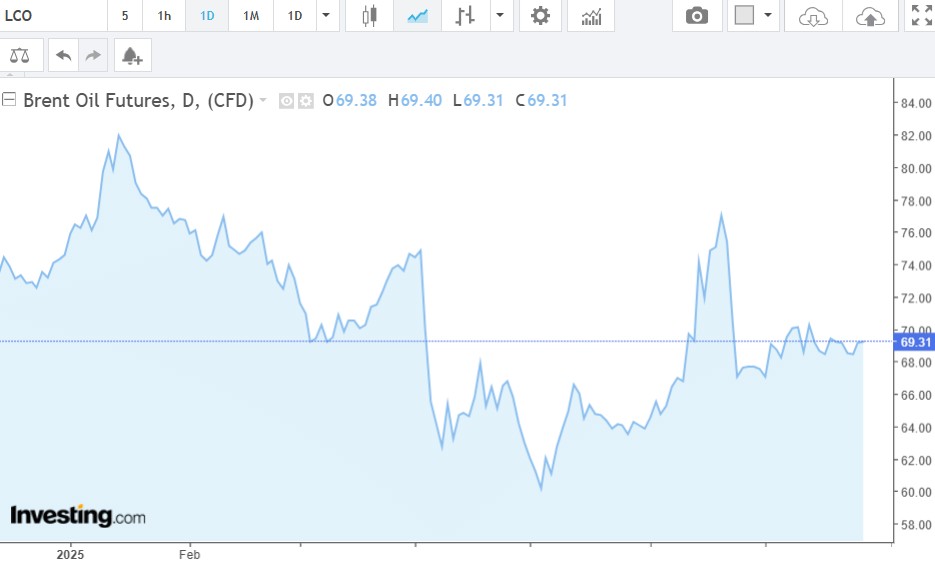This screenshot has width=935, height=561.
Task: Click the compare symbols scale icon
Action: (x=20, y=56)
